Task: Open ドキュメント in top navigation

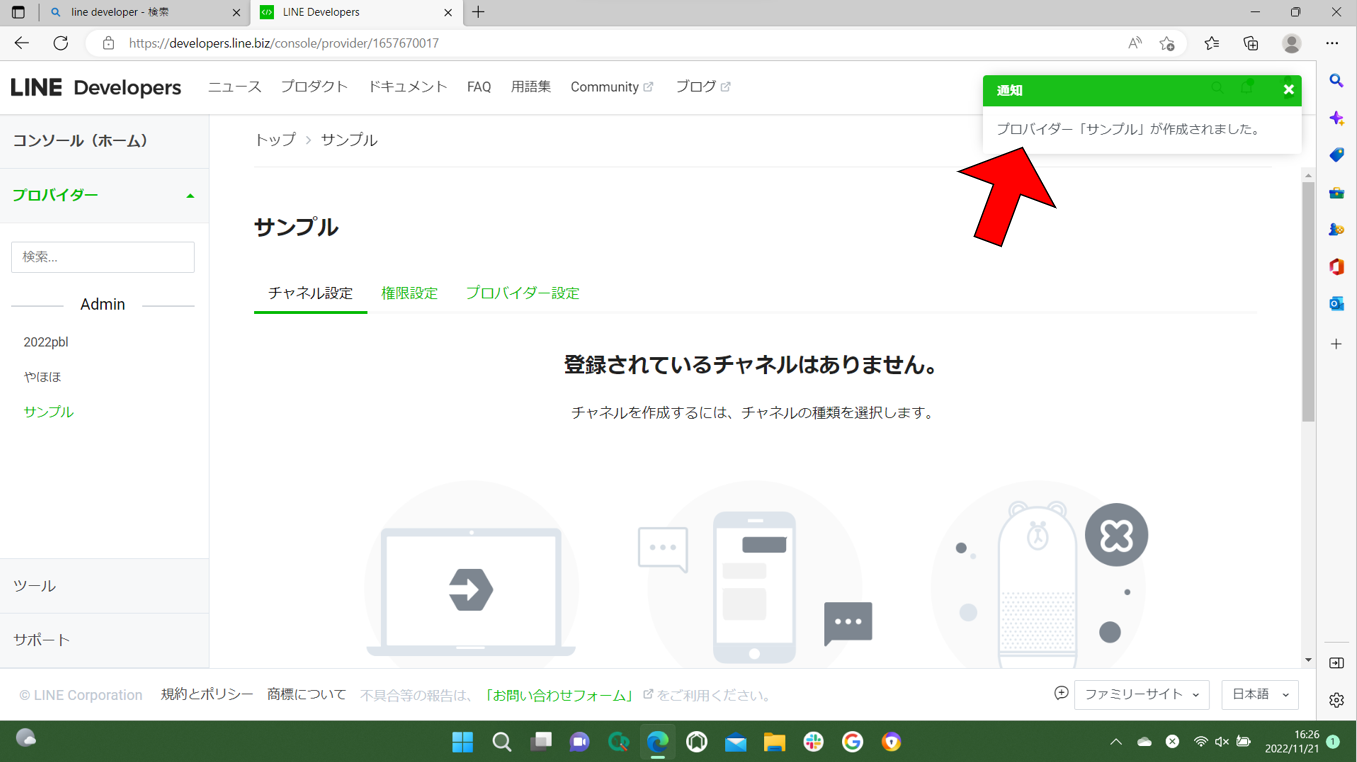Action: (x=407, y=87)
